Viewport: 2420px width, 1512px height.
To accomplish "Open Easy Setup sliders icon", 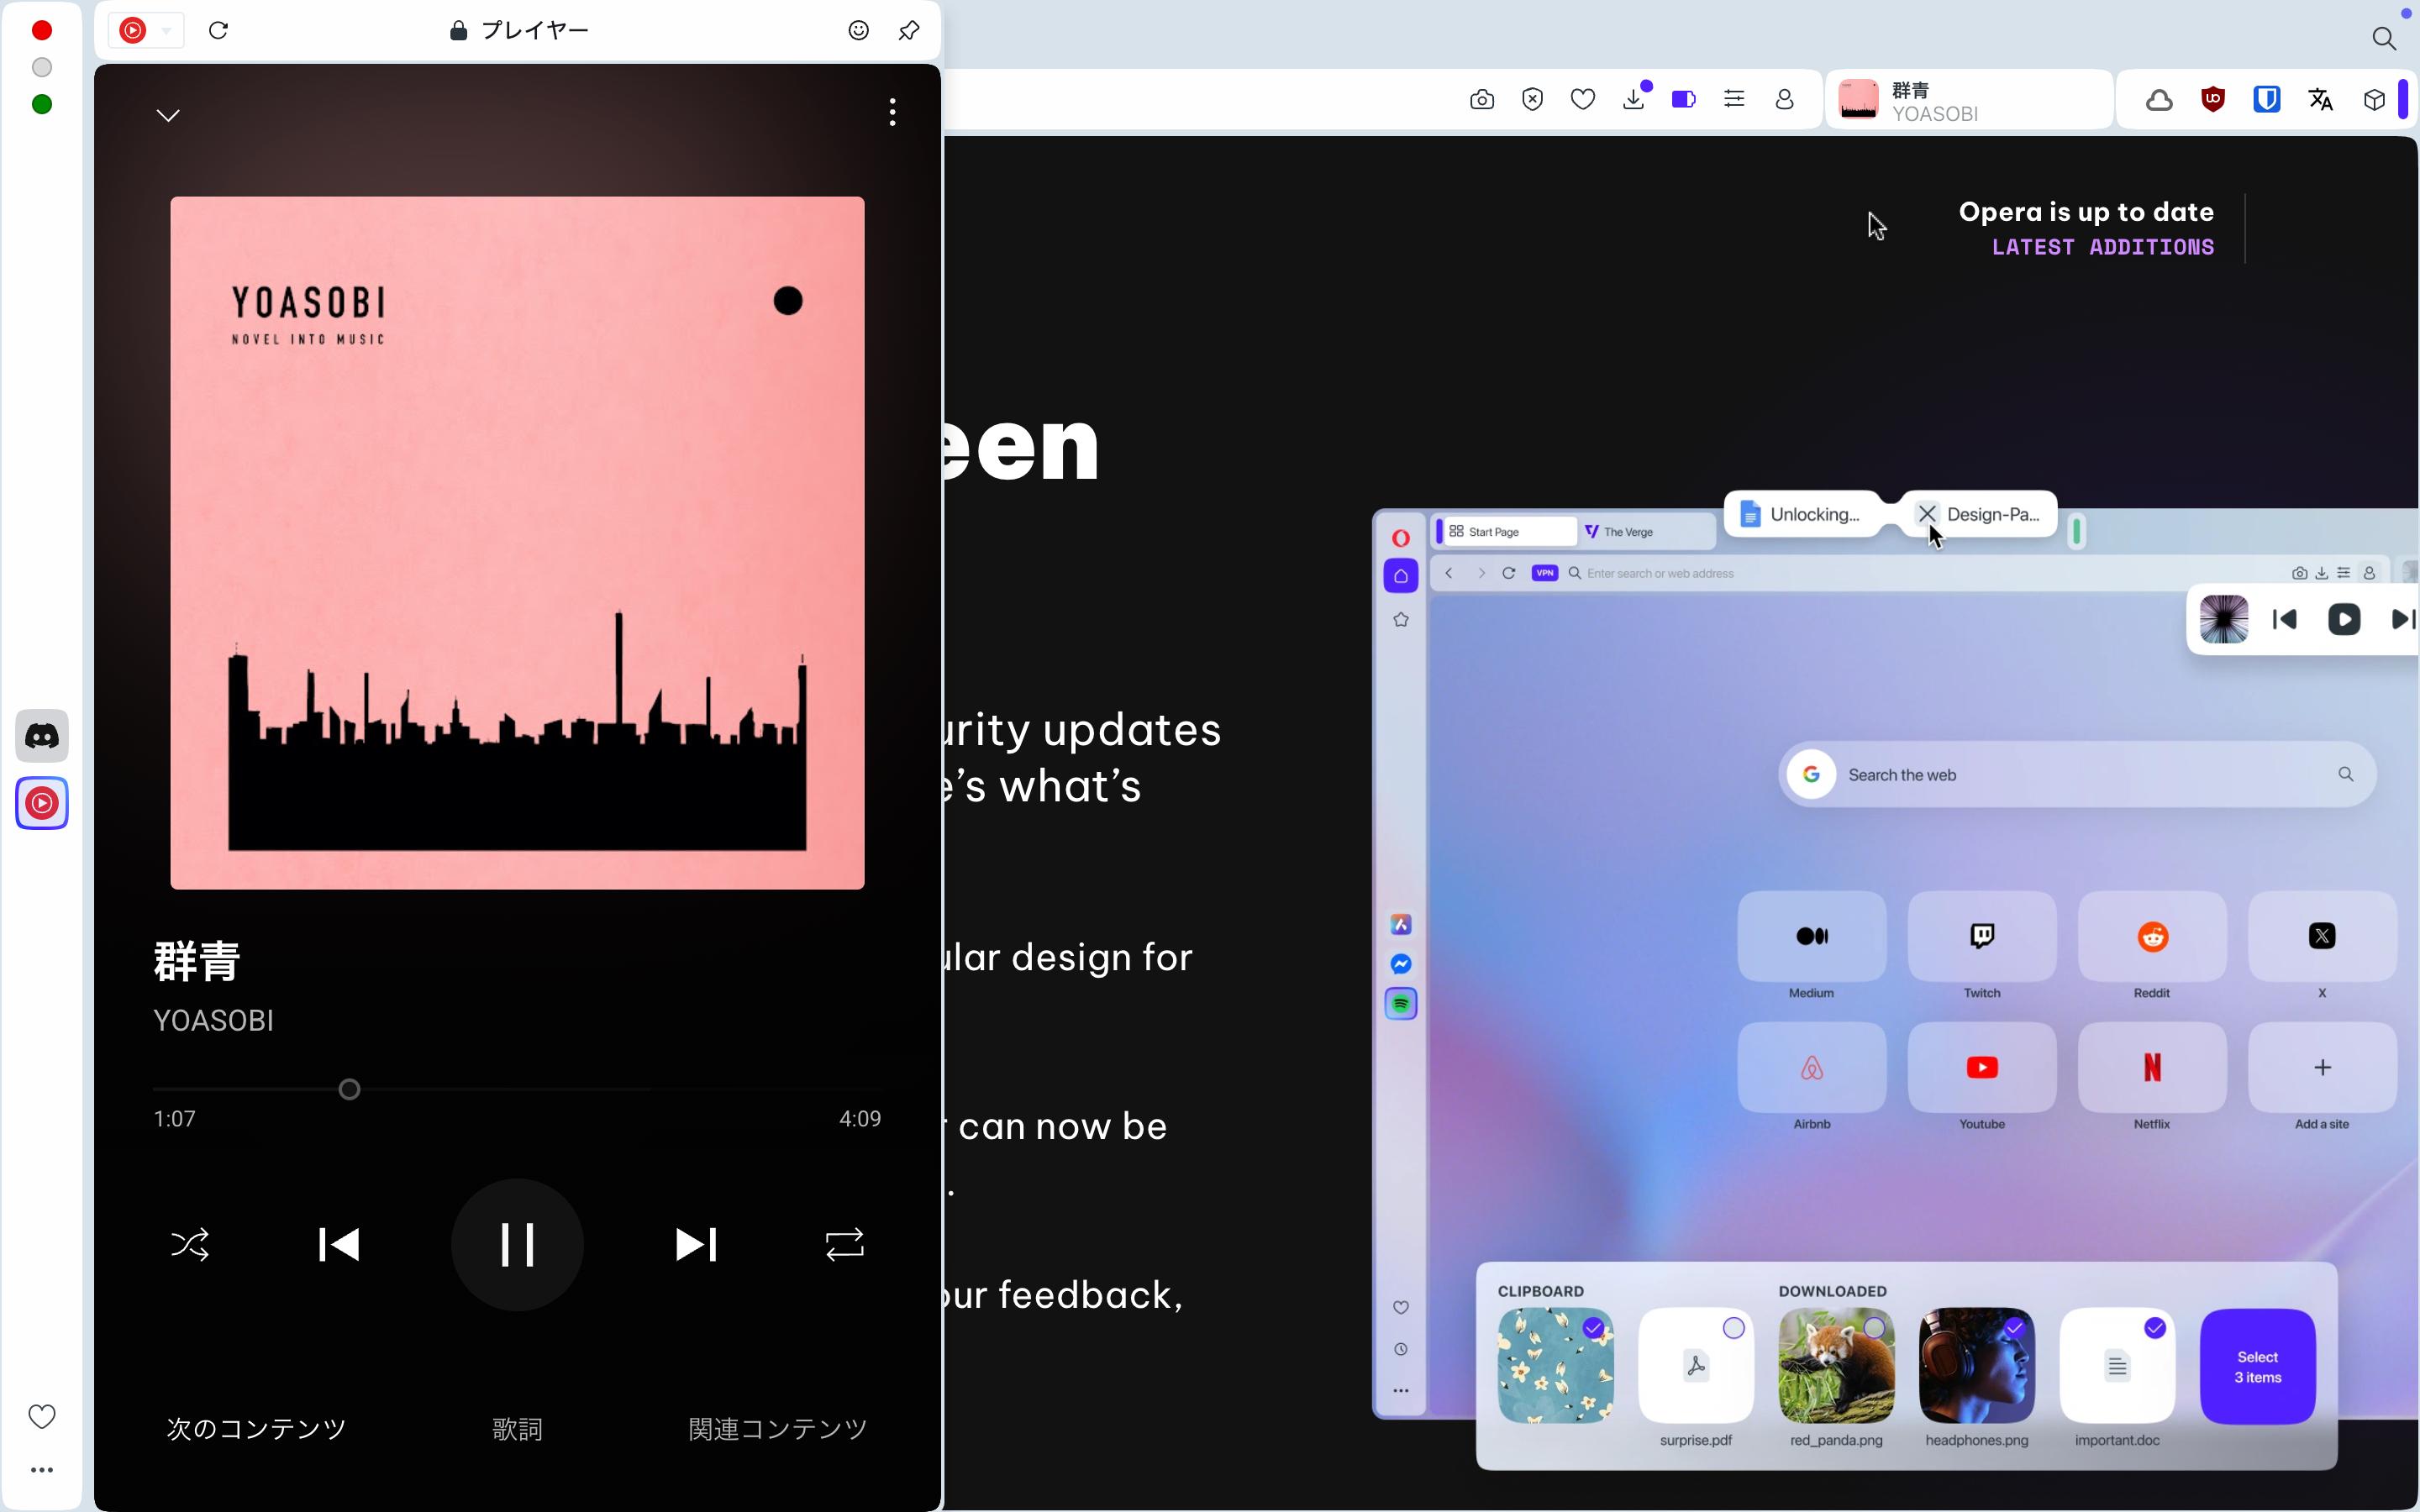I will click(1734, 99).
